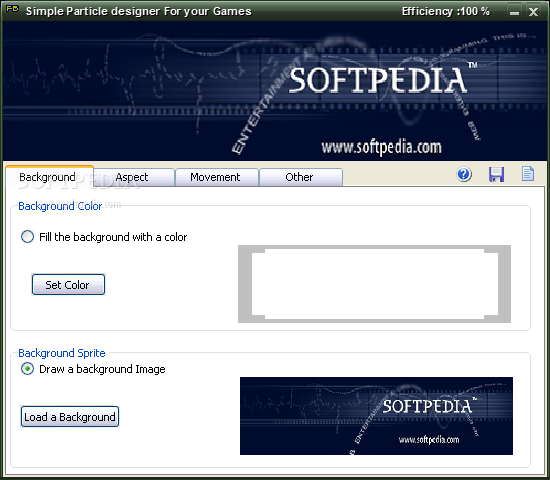550x480 pixels.
Task: Click the white background color preview swatch
Action: (374, 284)
